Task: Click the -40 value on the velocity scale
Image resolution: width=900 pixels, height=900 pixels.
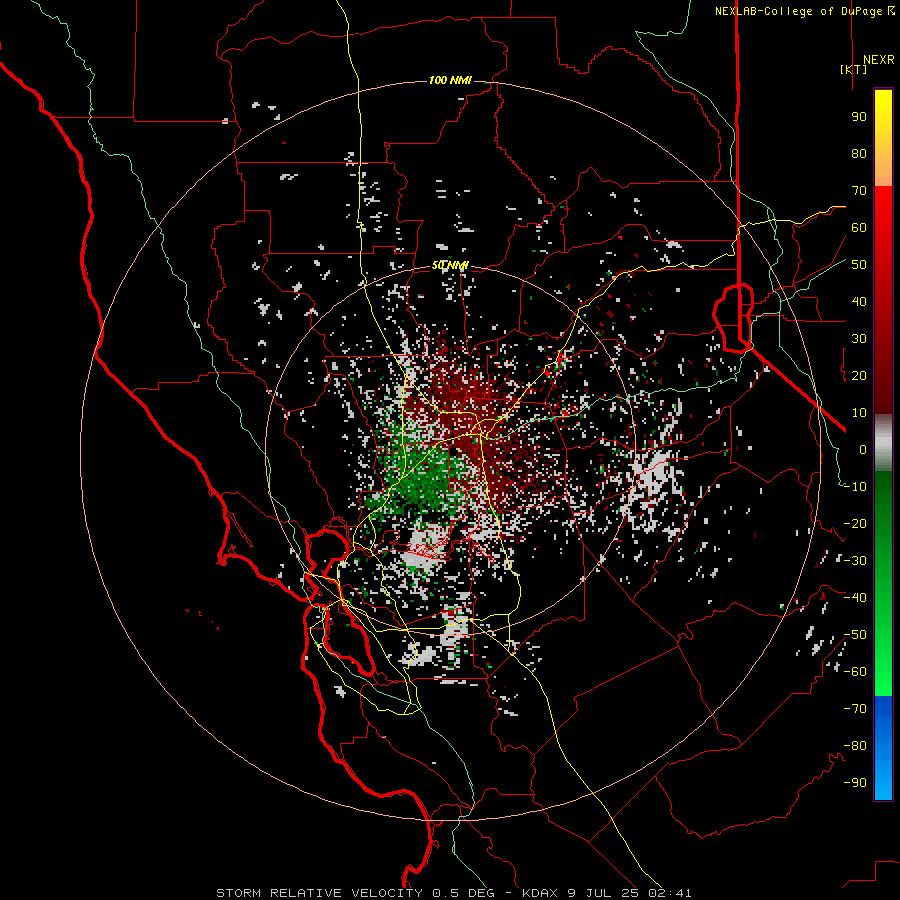Action: [x=855, y=598]
